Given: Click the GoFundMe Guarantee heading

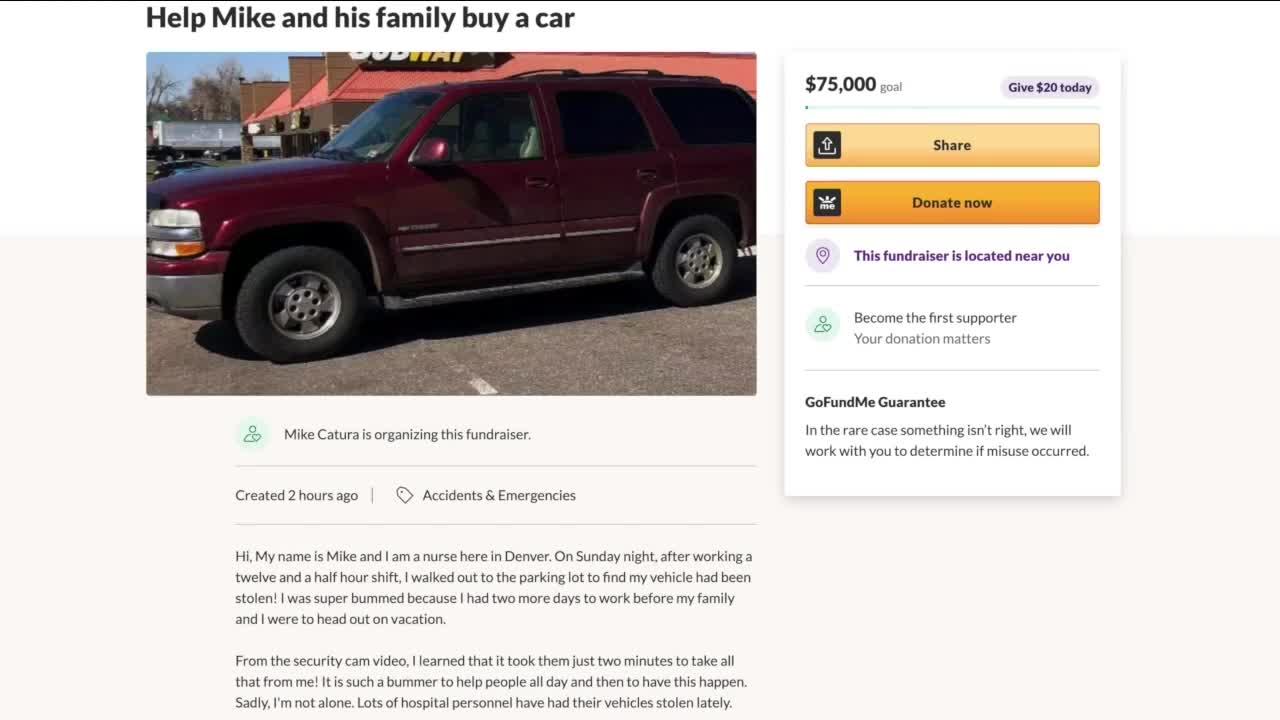Looking at the screenshot, I should tap(875, 402).
